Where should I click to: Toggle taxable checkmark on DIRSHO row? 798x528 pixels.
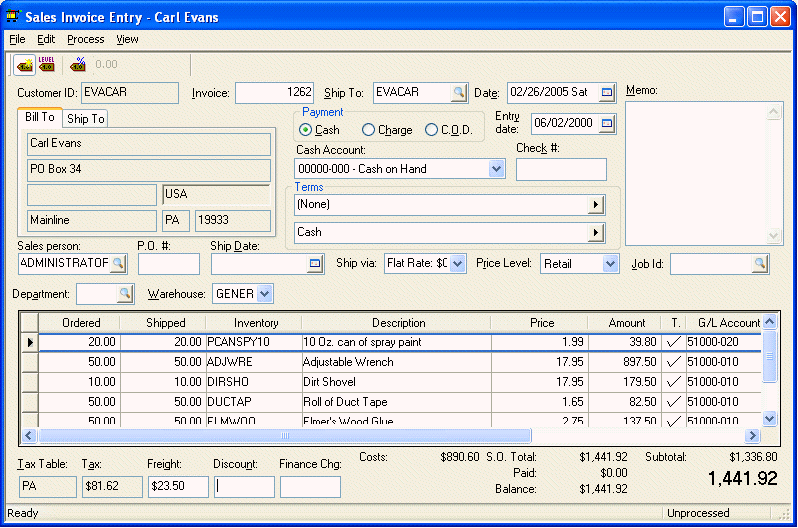(x=673, y=382)
